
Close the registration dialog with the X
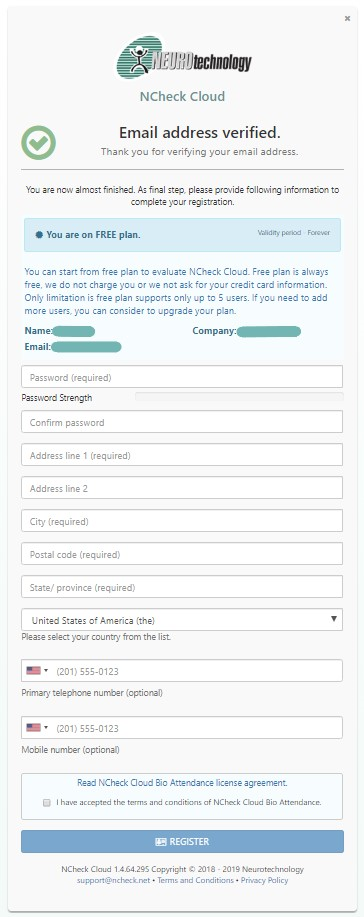coord(347,19)
